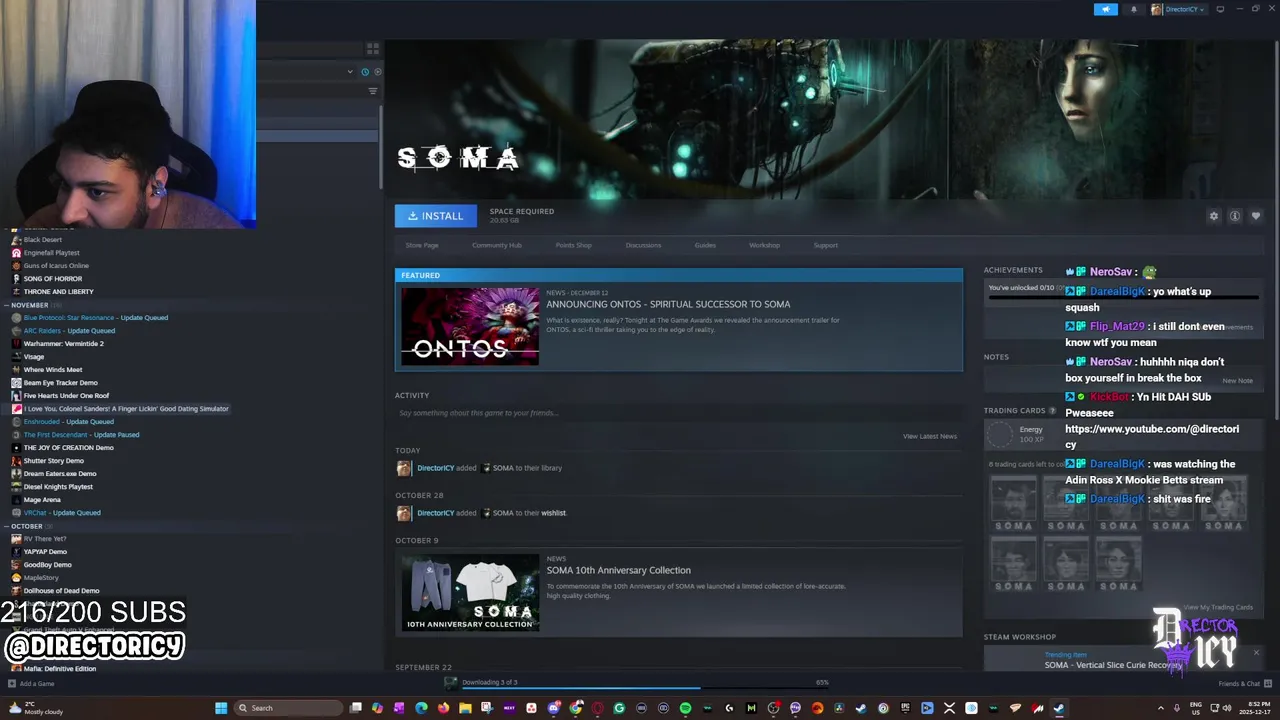Open the Guides tab
The height and width of the screenshot is (720, 1280).
pos(705,245)
